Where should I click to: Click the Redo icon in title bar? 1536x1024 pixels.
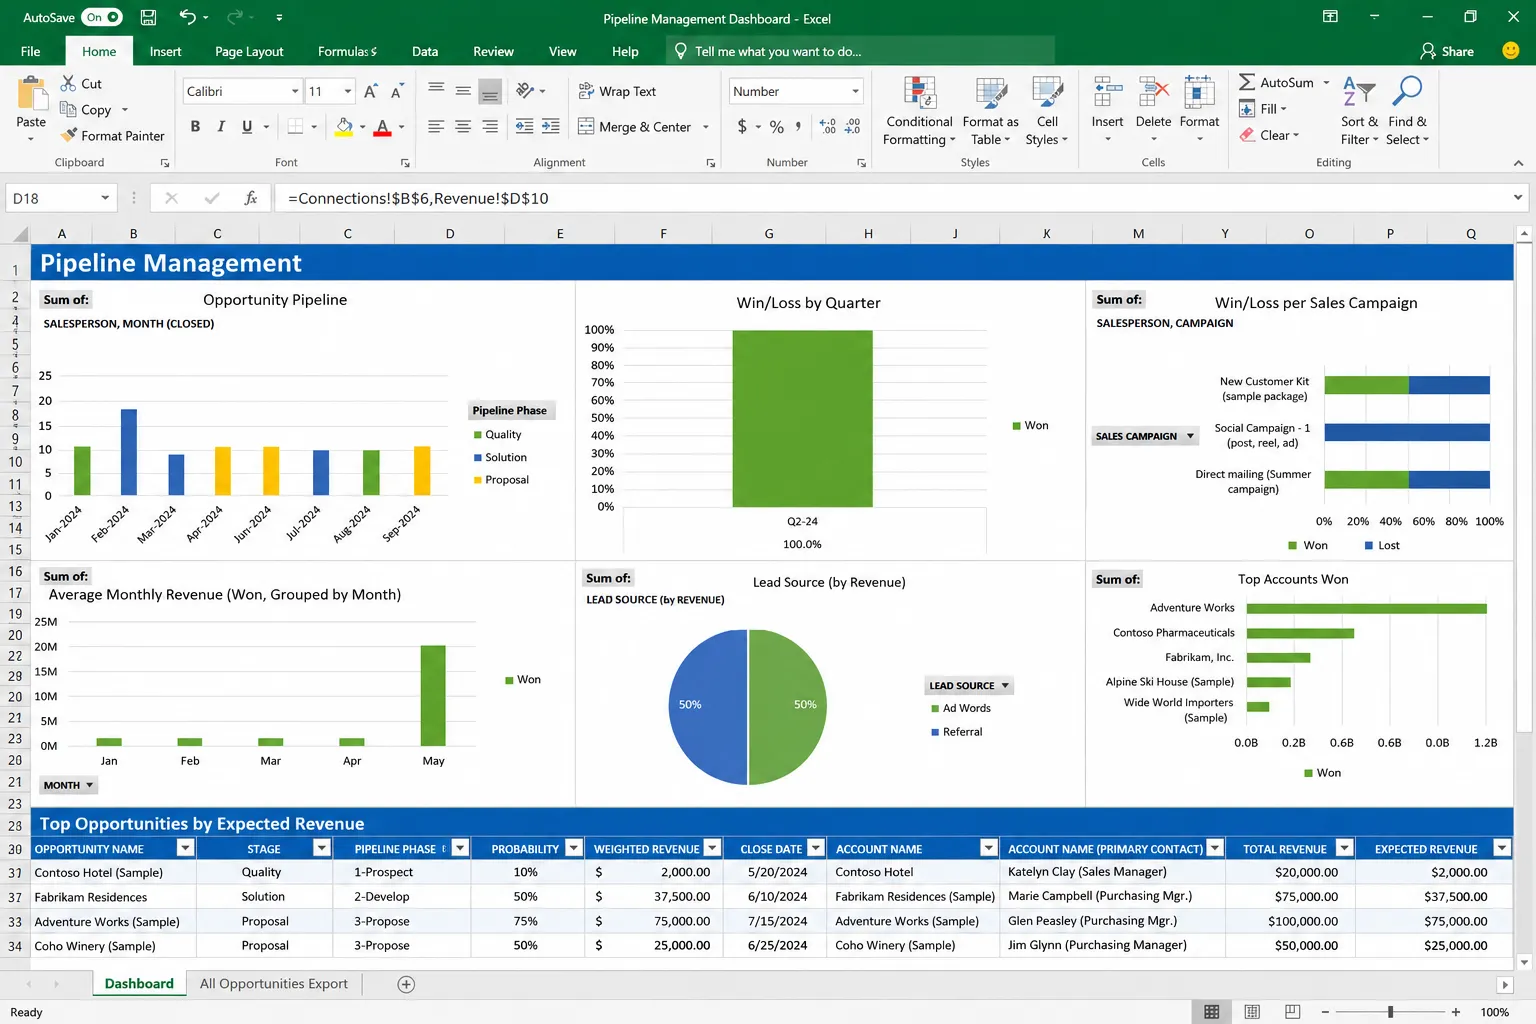click(x=235, y=17)
